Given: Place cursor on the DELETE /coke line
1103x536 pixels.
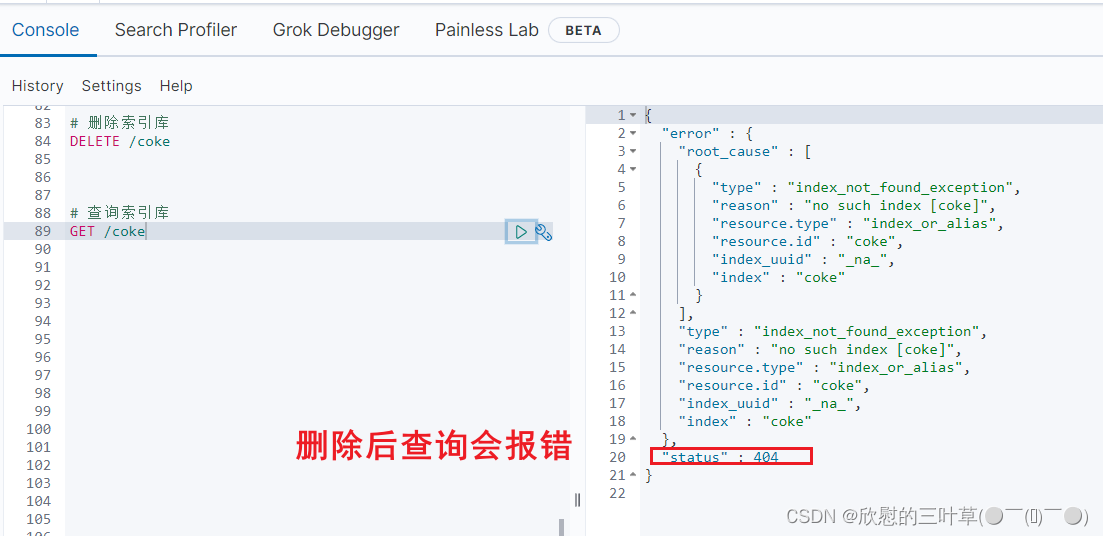Looking at the screenshot, I should point(120,141).
